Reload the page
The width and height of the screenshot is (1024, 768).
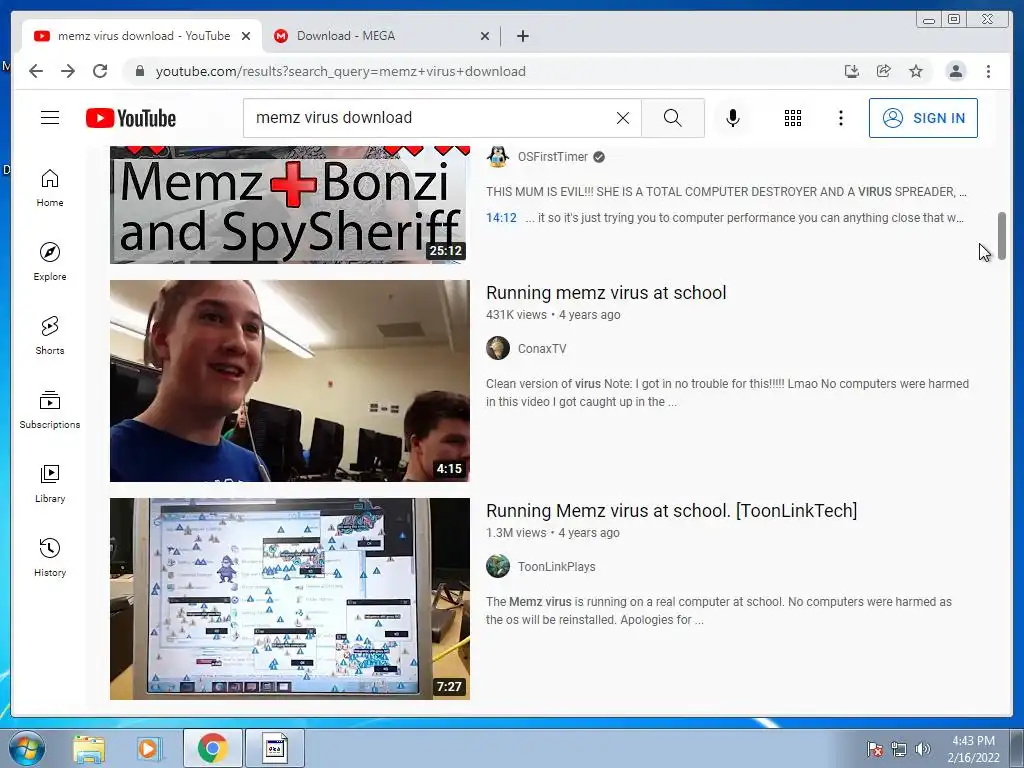pos(100,71)
